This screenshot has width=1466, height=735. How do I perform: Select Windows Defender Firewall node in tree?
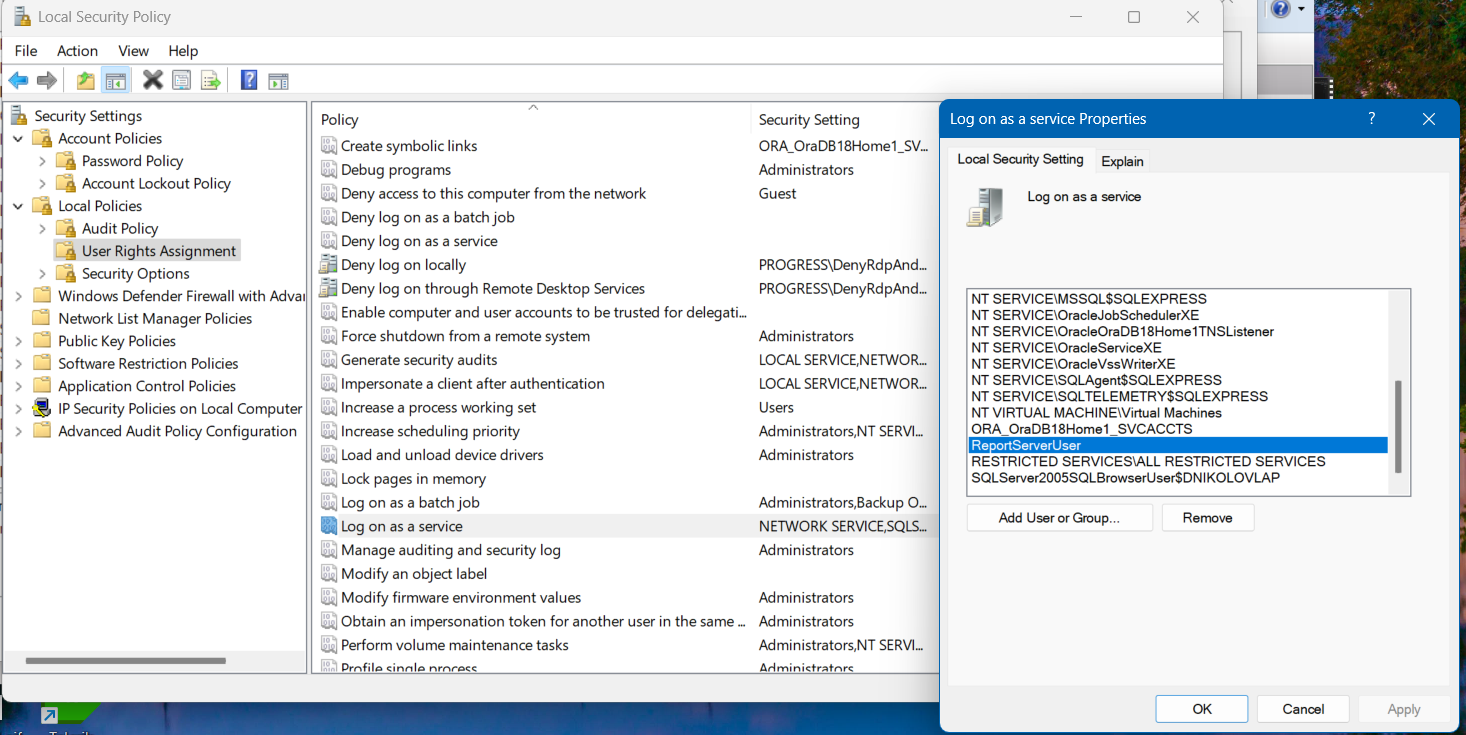point(181,296)
